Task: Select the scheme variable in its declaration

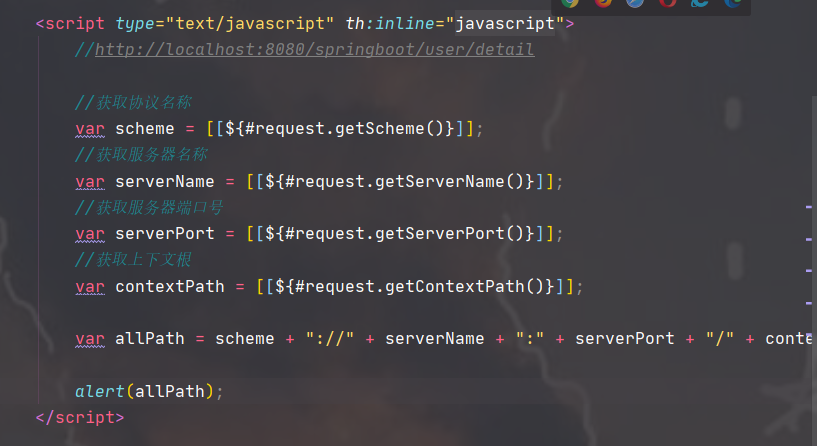Action: [144, 129]
